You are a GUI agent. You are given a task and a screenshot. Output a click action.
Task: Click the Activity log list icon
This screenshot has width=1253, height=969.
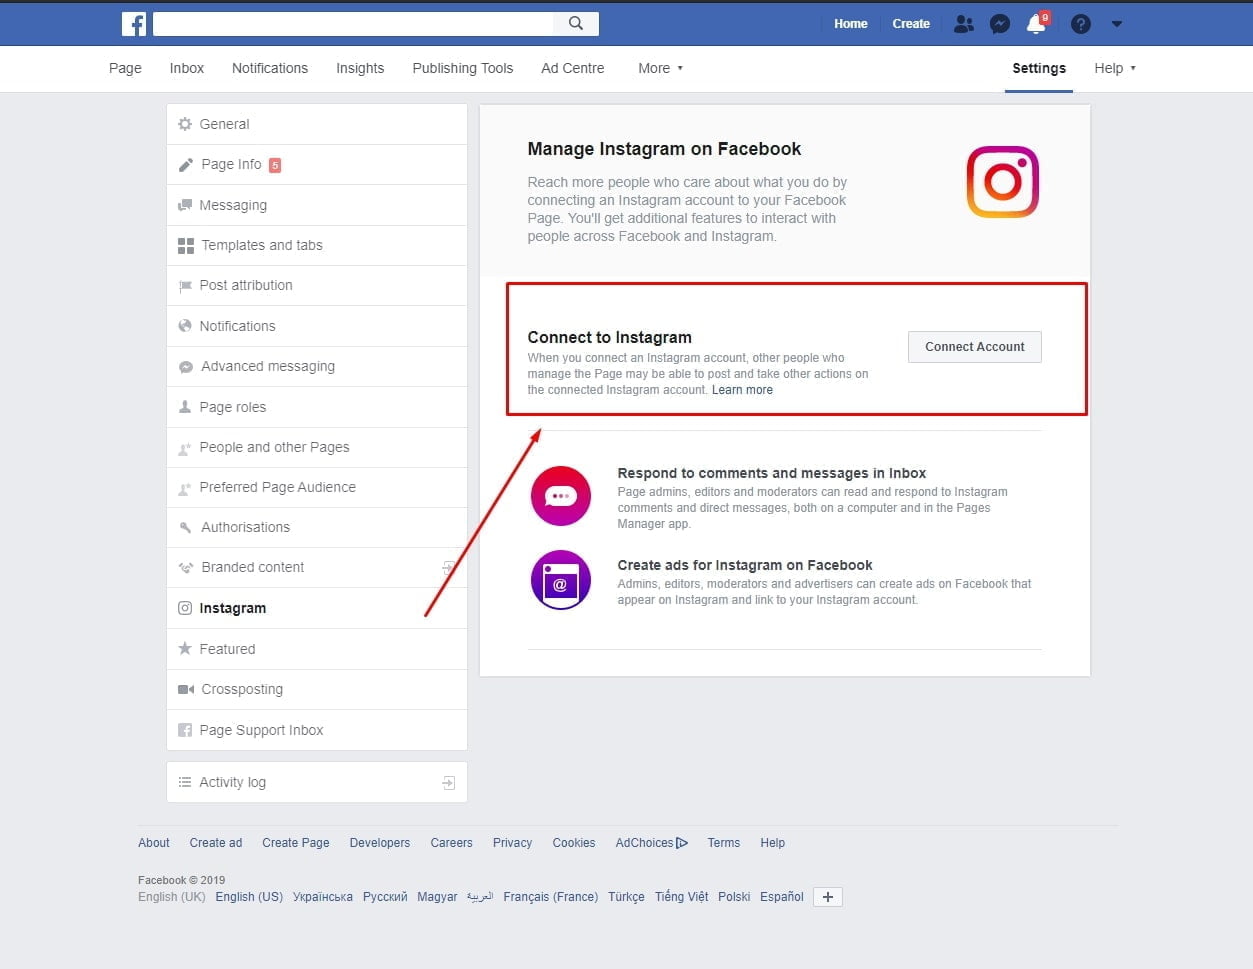185,782
